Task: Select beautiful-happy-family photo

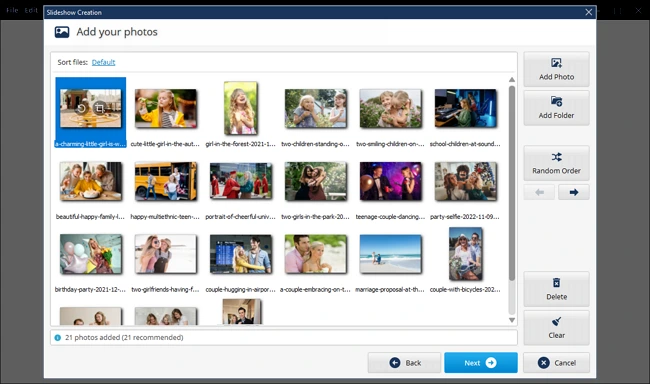Action: (x=91, y=181)
